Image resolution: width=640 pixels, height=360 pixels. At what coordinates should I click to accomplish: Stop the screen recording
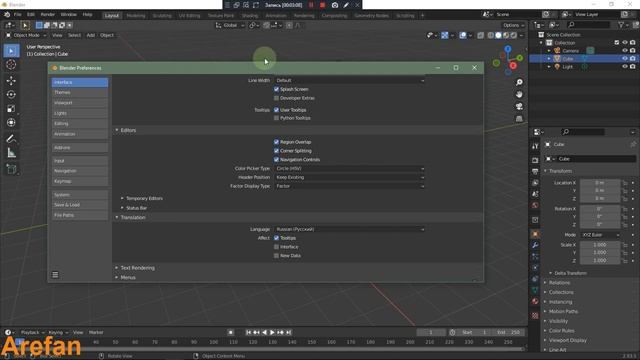coord(322,5)
